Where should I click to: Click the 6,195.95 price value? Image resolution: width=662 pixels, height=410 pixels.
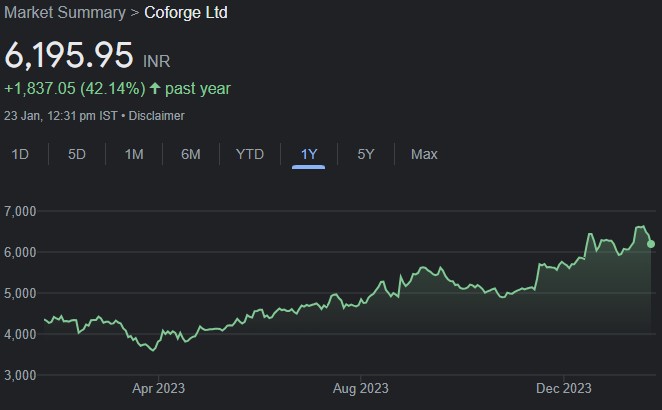point(69,55)
